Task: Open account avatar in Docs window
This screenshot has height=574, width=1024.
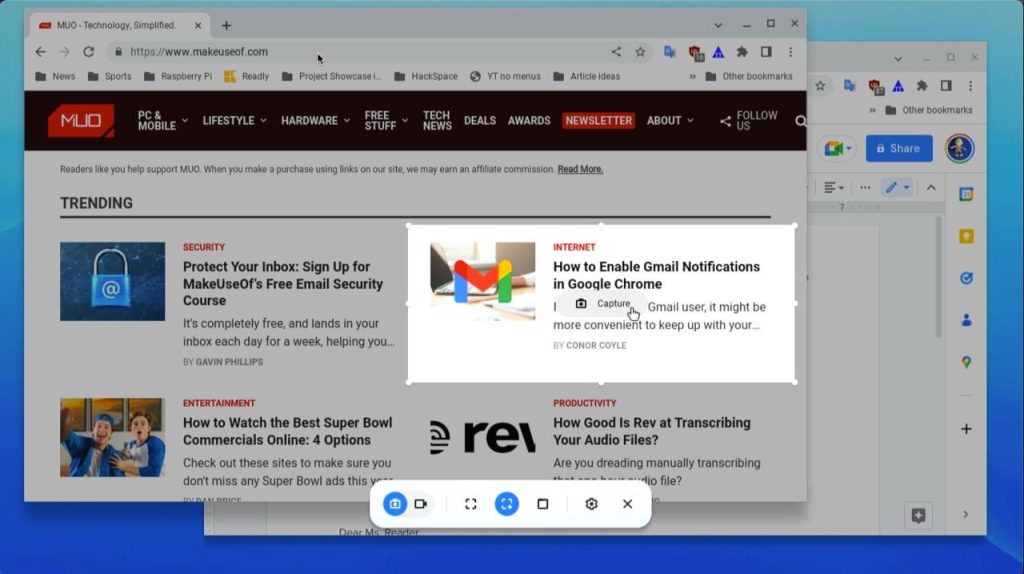Action: click(959, 148)
